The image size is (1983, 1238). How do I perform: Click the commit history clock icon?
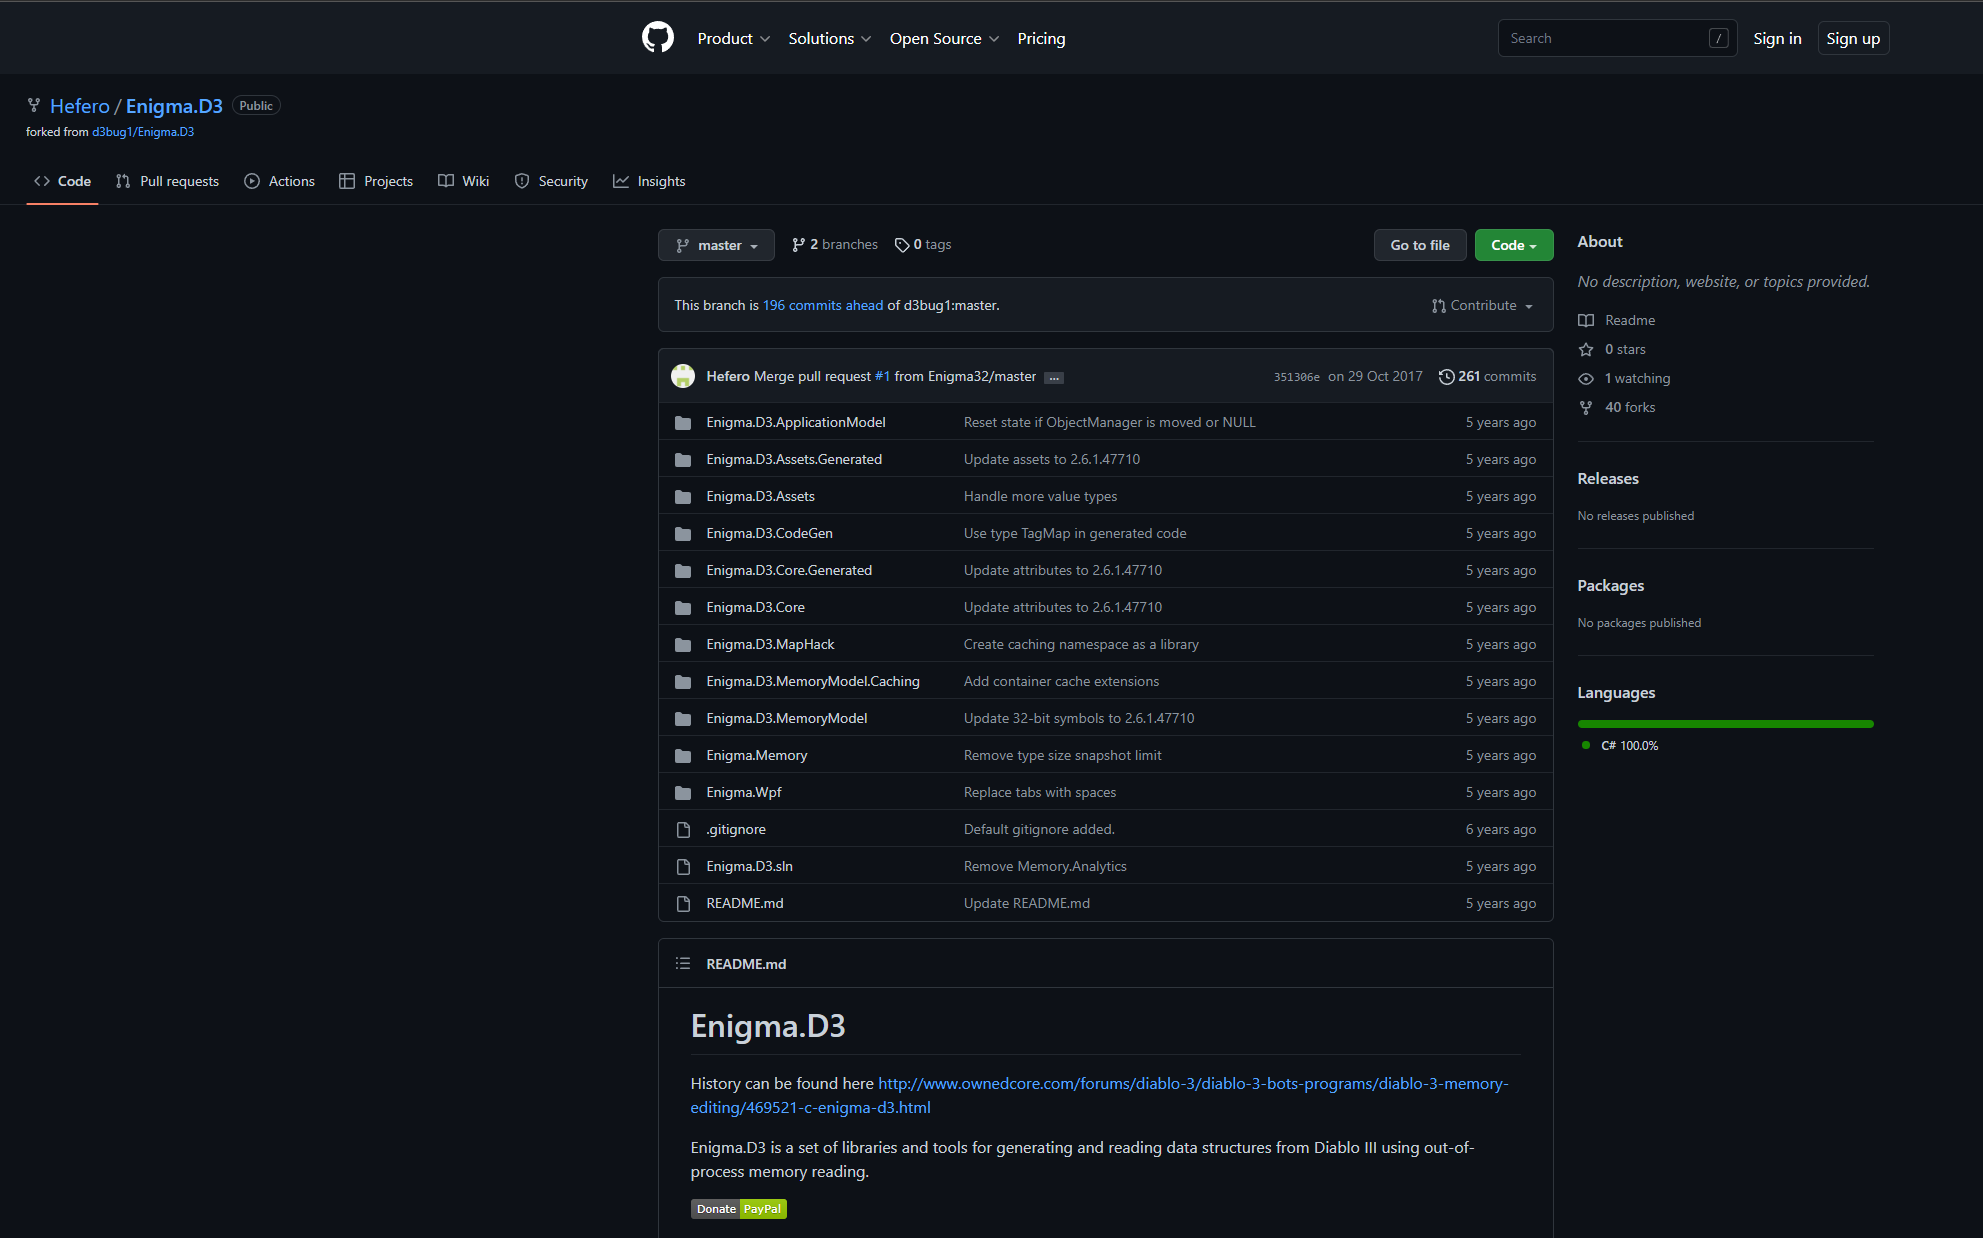(1446, 376)
